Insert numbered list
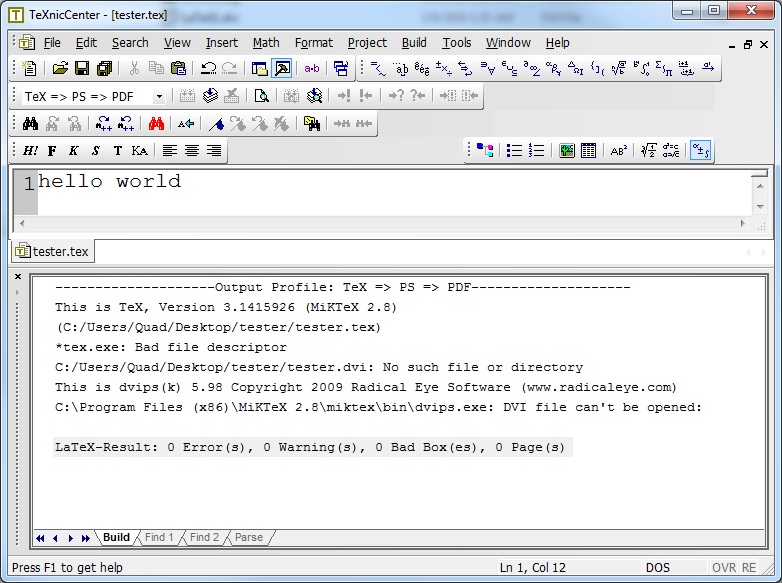This screenshot has height=583, width=782. [x=536, y=150]
